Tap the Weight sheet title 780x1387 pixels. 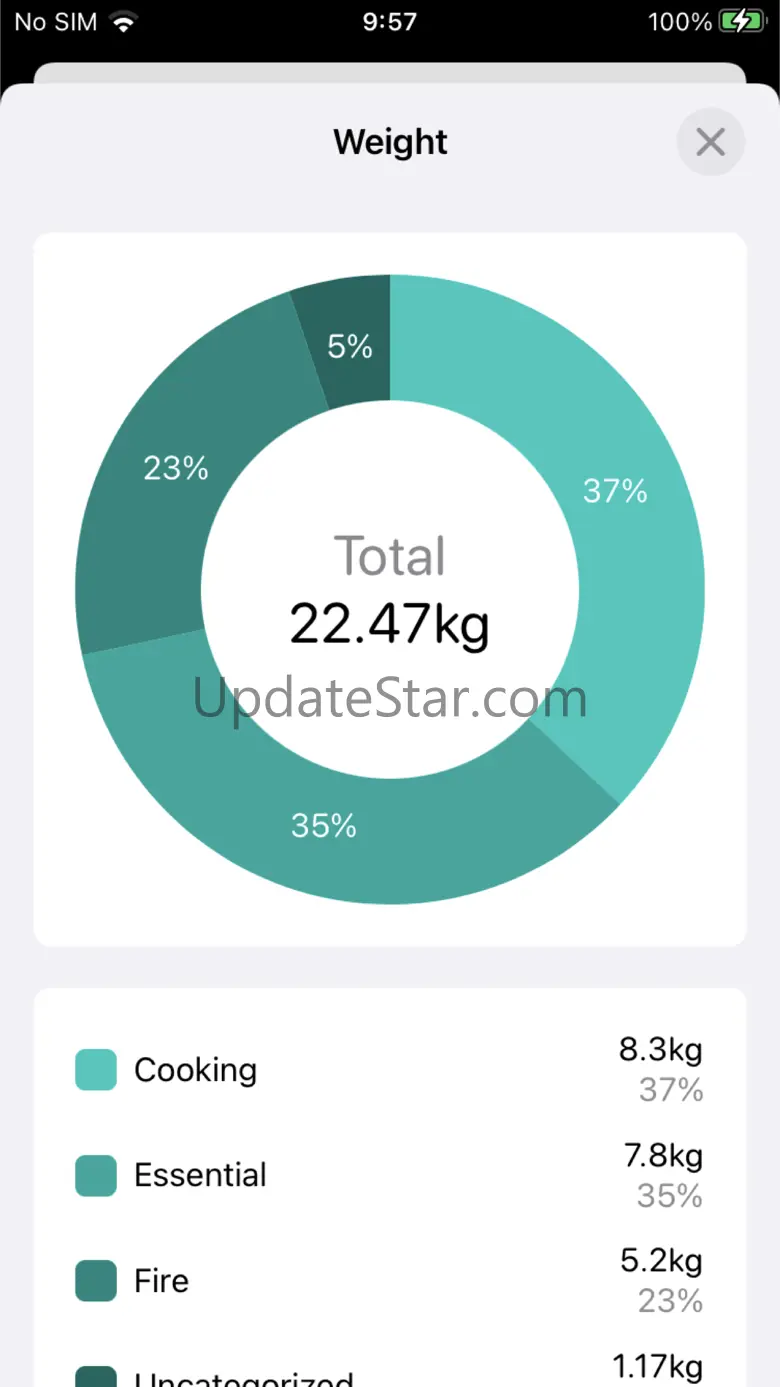click(x=390, y=142)
